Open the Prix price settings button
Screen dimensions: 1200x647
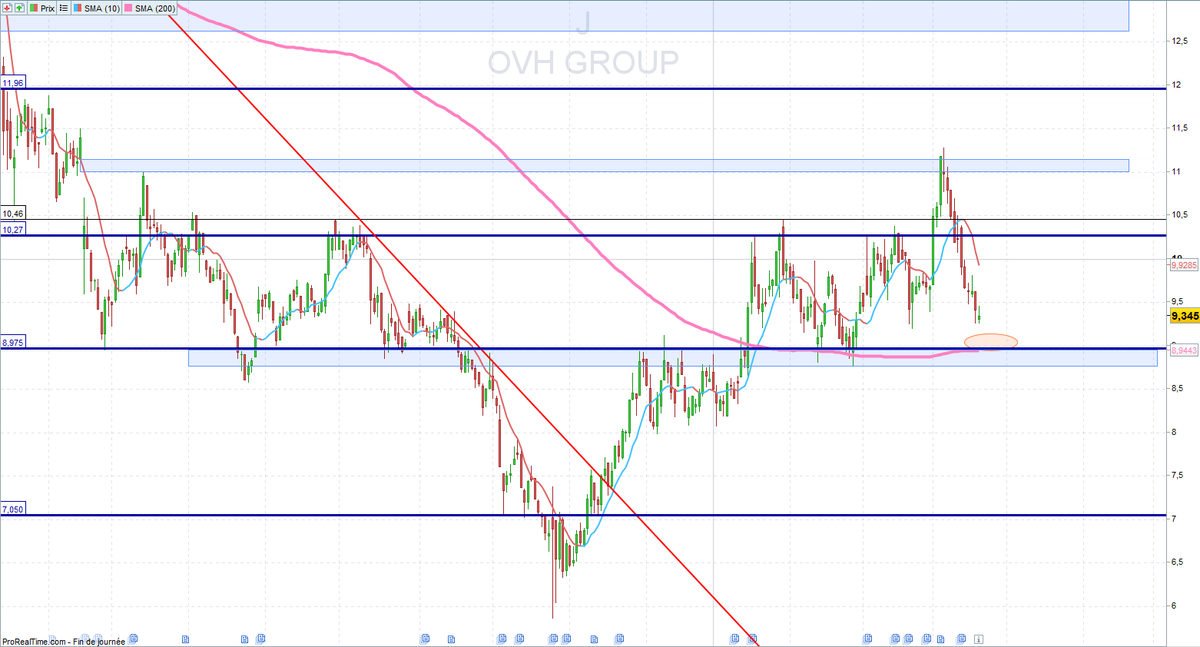pos(40,7)
